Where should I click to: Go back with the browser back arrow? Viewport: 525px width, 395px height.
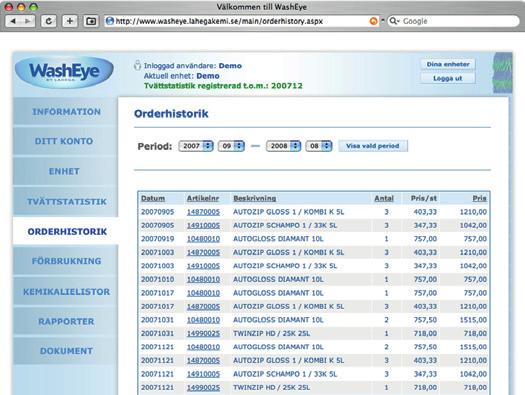pos(13,21)
